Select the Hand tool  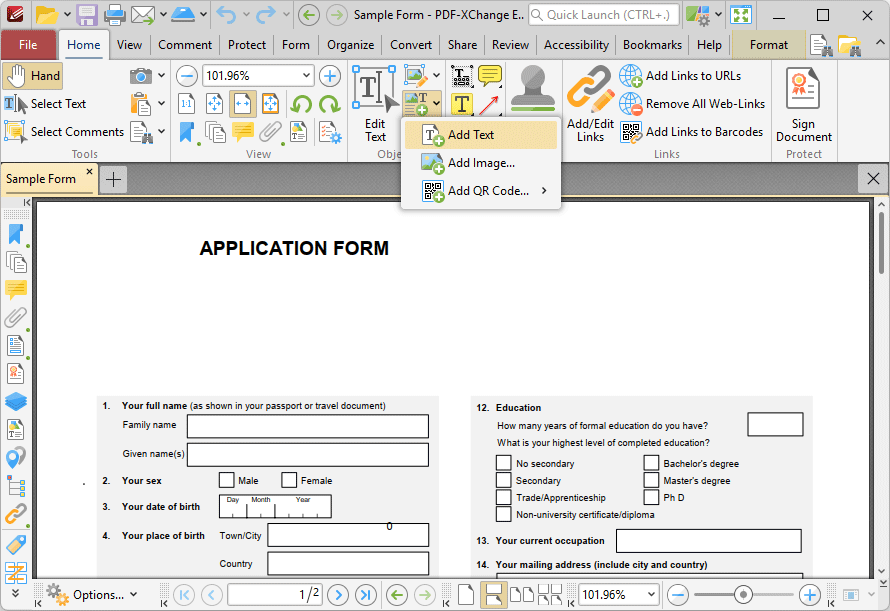[x=32, y=76]
